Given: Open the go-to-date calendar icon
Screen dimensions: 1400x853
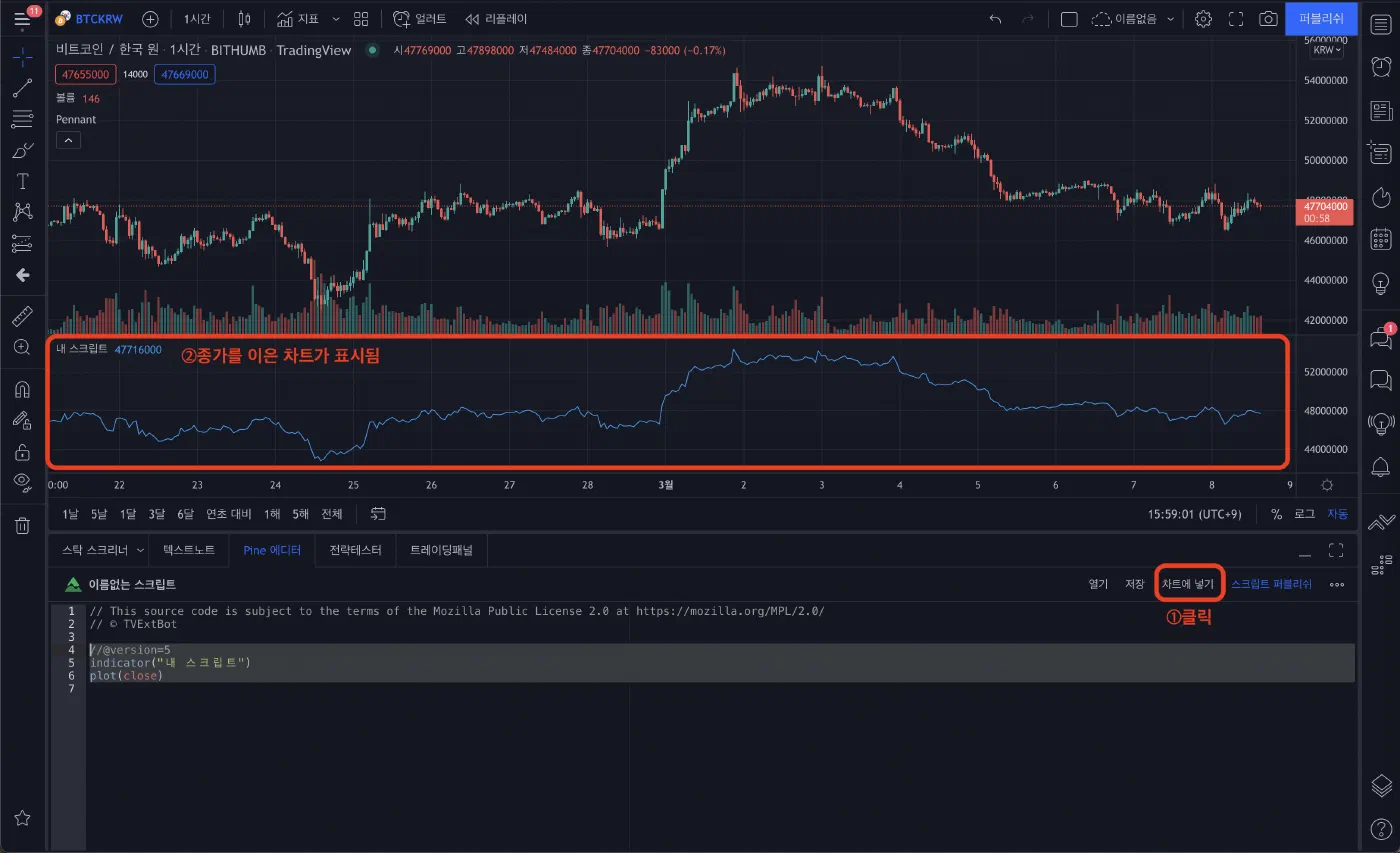Looking at the screenshot, I should tap(378, 514).
